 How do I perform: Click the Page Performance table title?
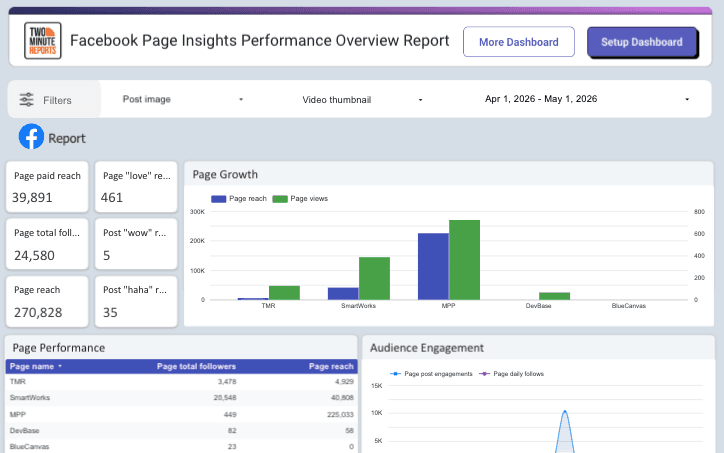coord(59,348)
